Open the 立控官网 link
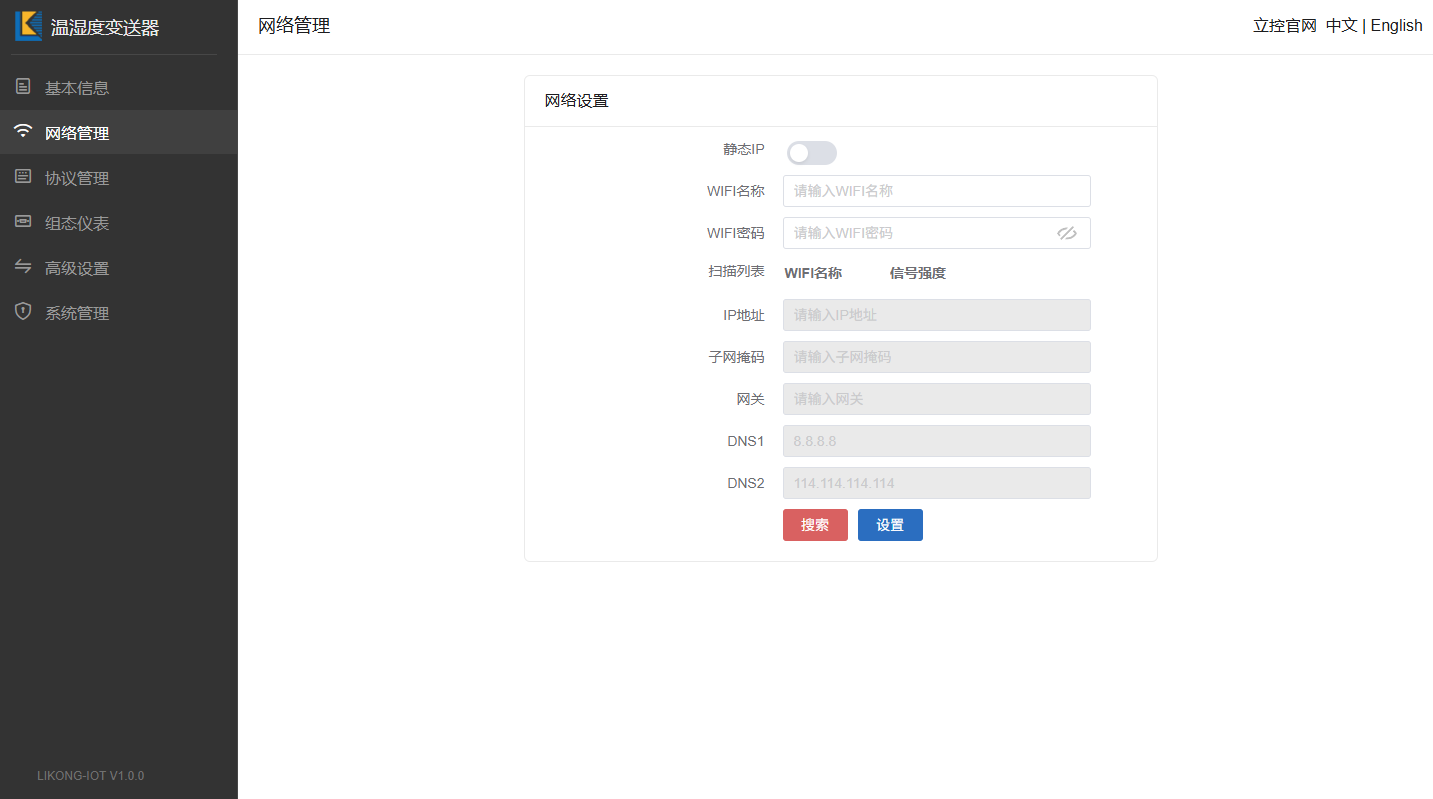Viewport: 1433px width, 799px height. [x=1285, y=26]
